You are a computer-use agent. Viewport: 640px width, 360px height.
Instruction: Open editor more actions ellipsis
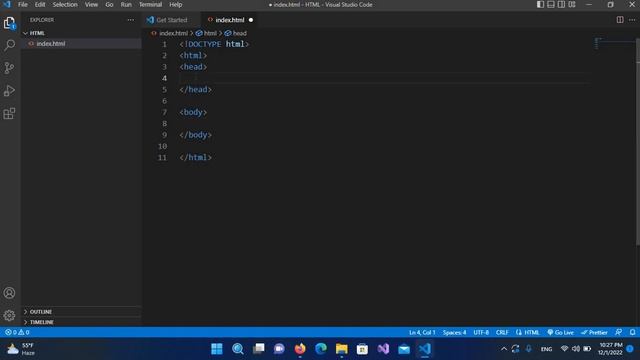pos(632,20)
